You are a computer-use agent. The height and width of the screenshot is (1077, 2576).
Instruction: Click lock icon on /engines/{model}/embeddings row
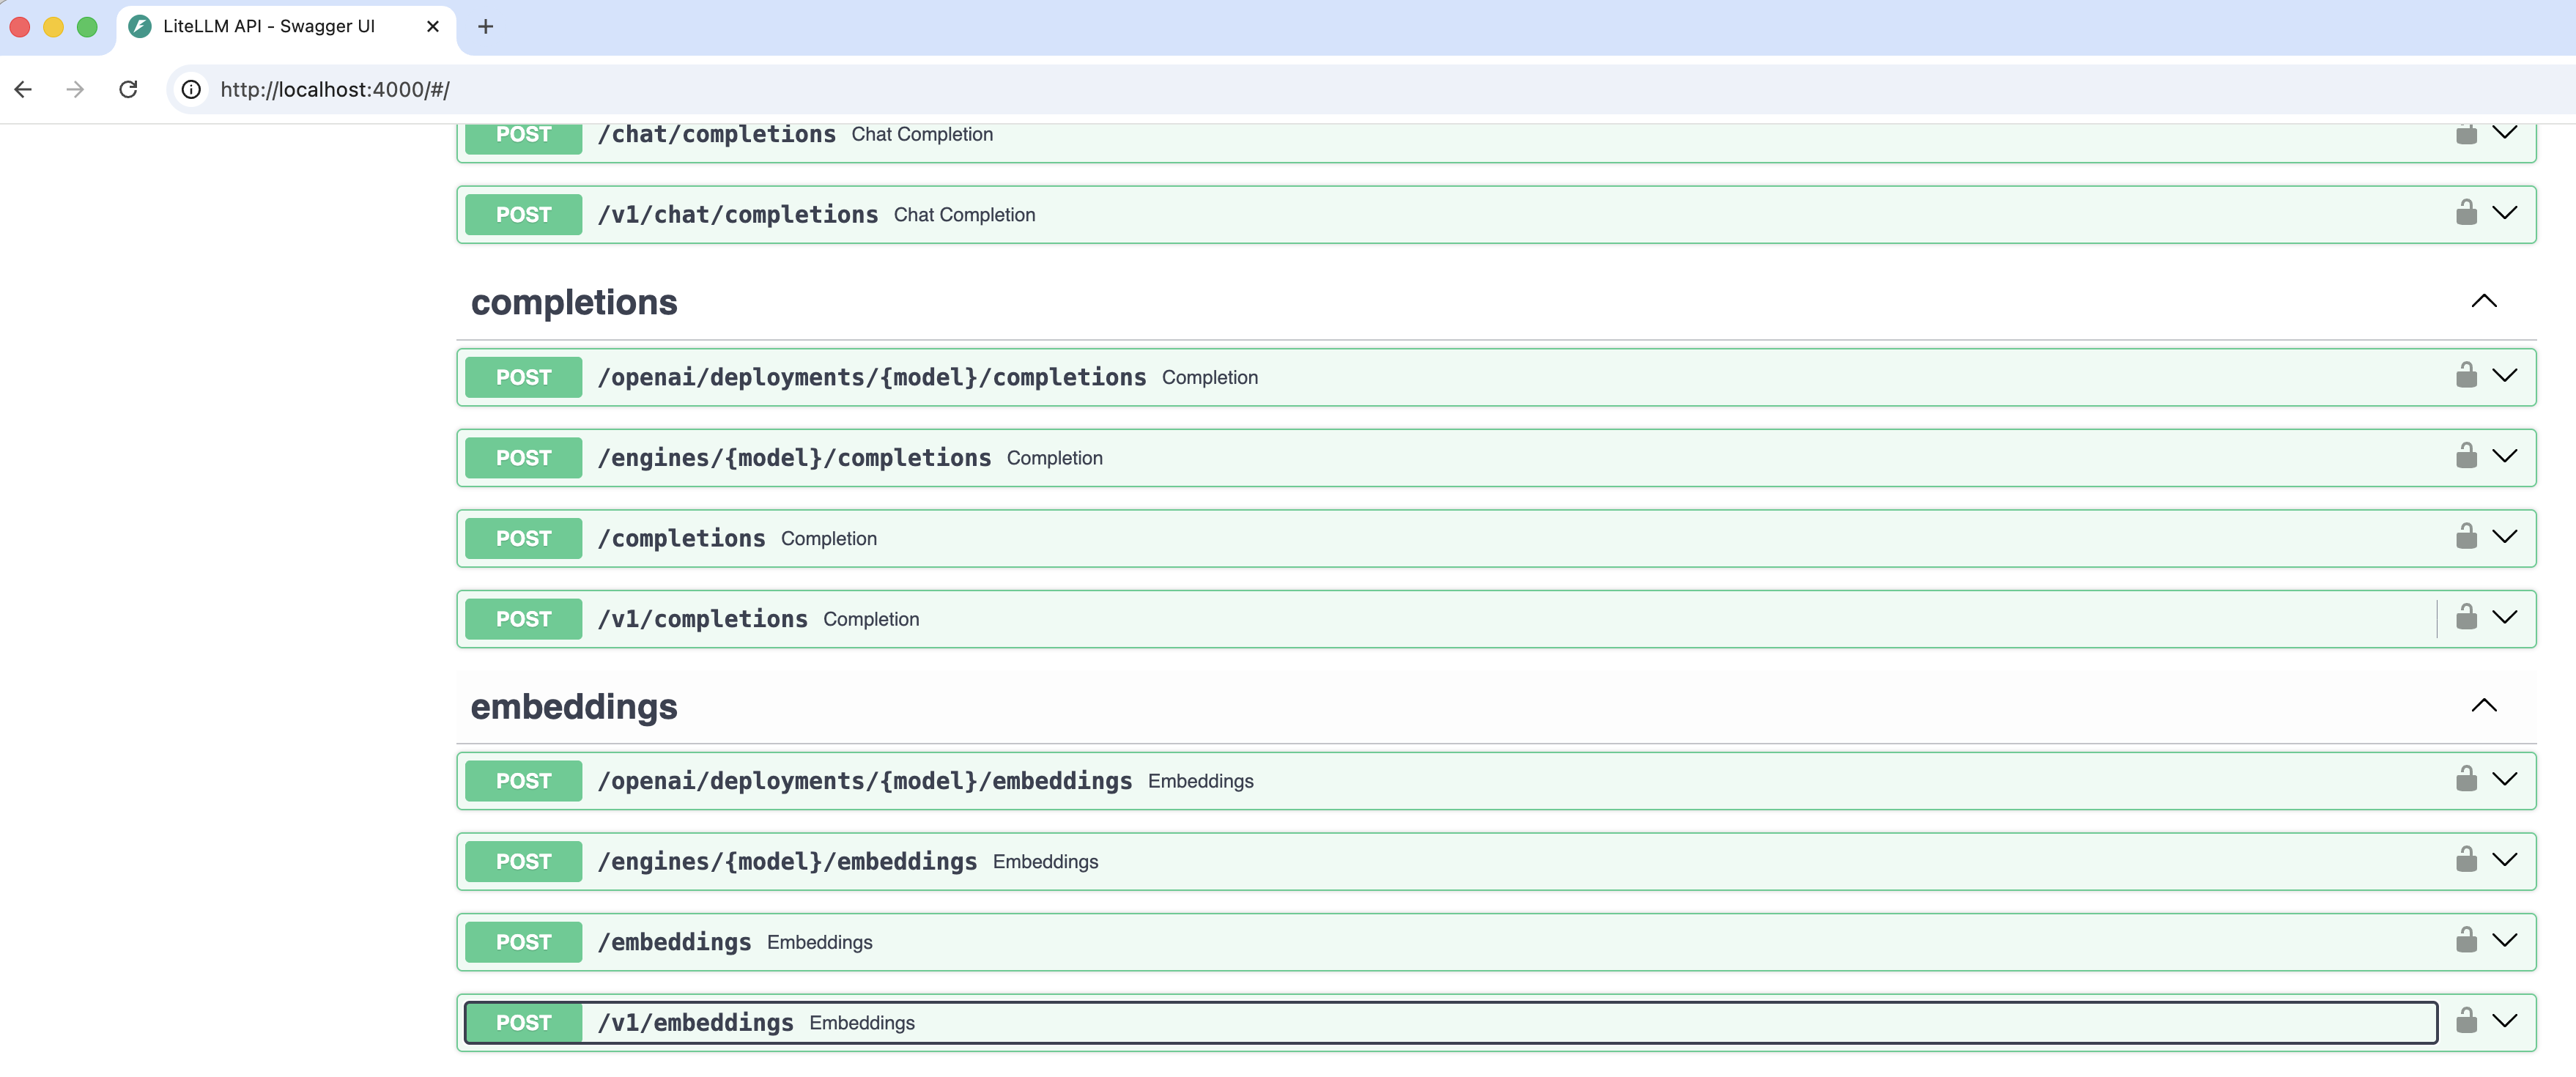point(2466,861)
